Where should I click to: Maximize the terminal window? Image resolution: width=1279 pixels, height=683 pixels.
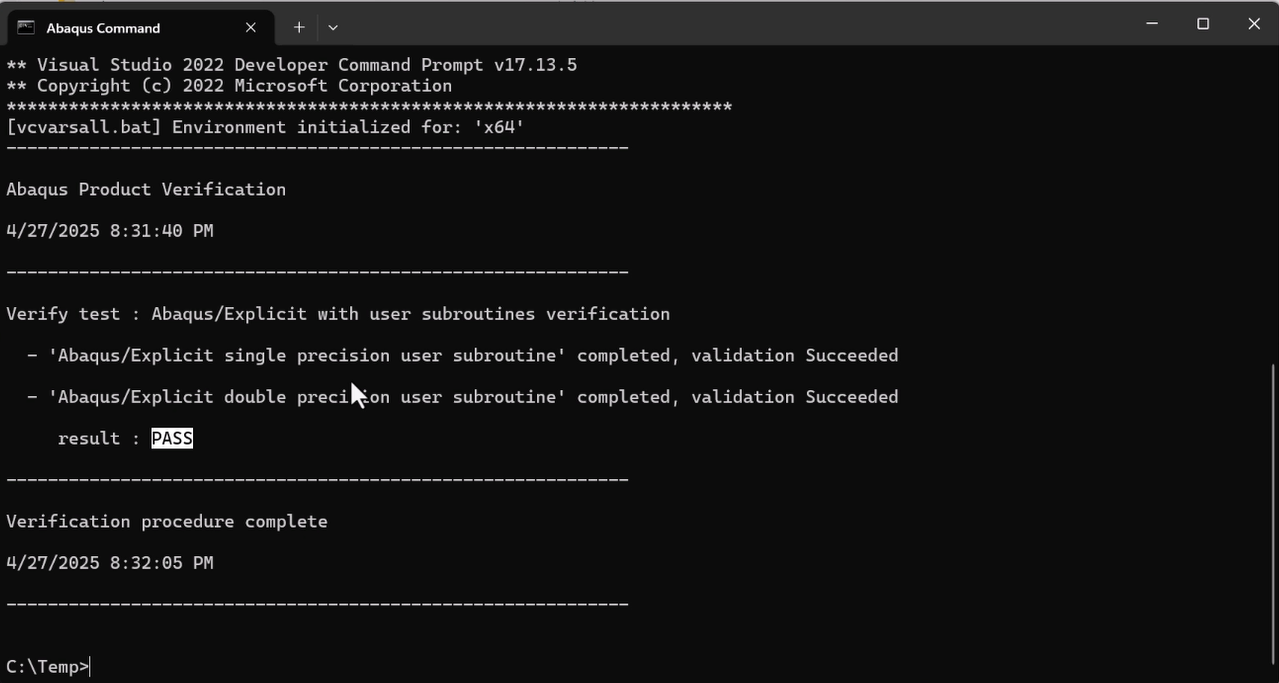[x=1202, y=23]
